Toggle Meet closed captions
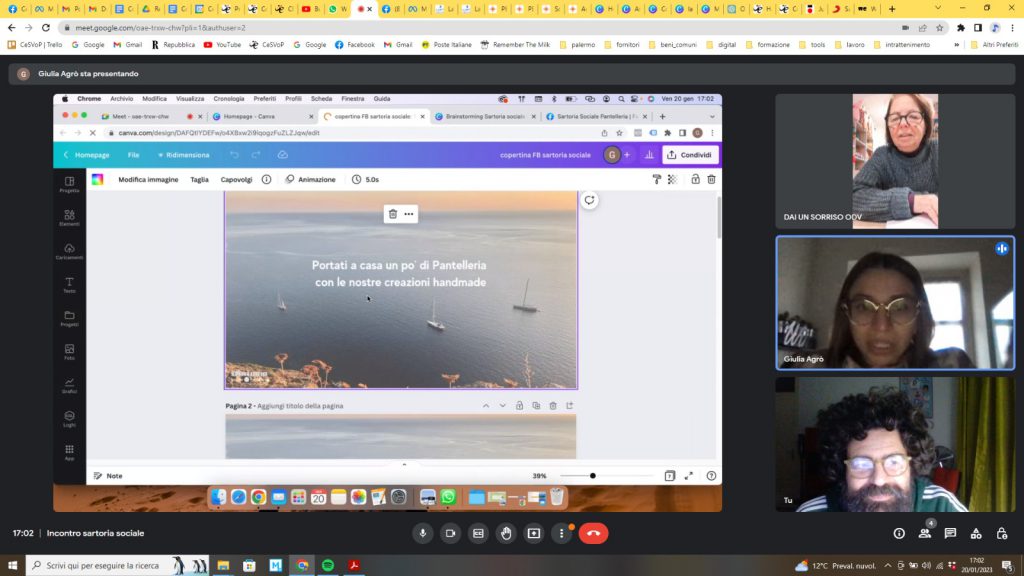 coord(478,534)
